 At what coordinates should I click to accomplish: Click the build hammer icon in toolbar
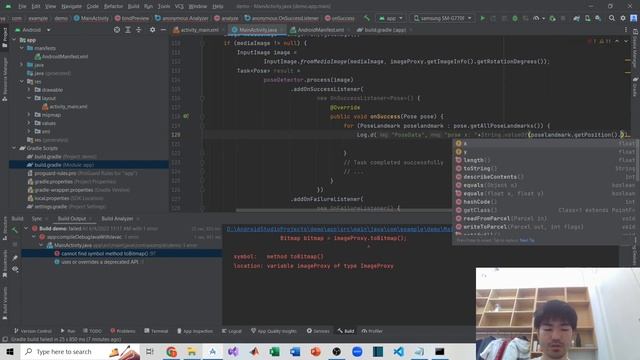pos(367,18)
